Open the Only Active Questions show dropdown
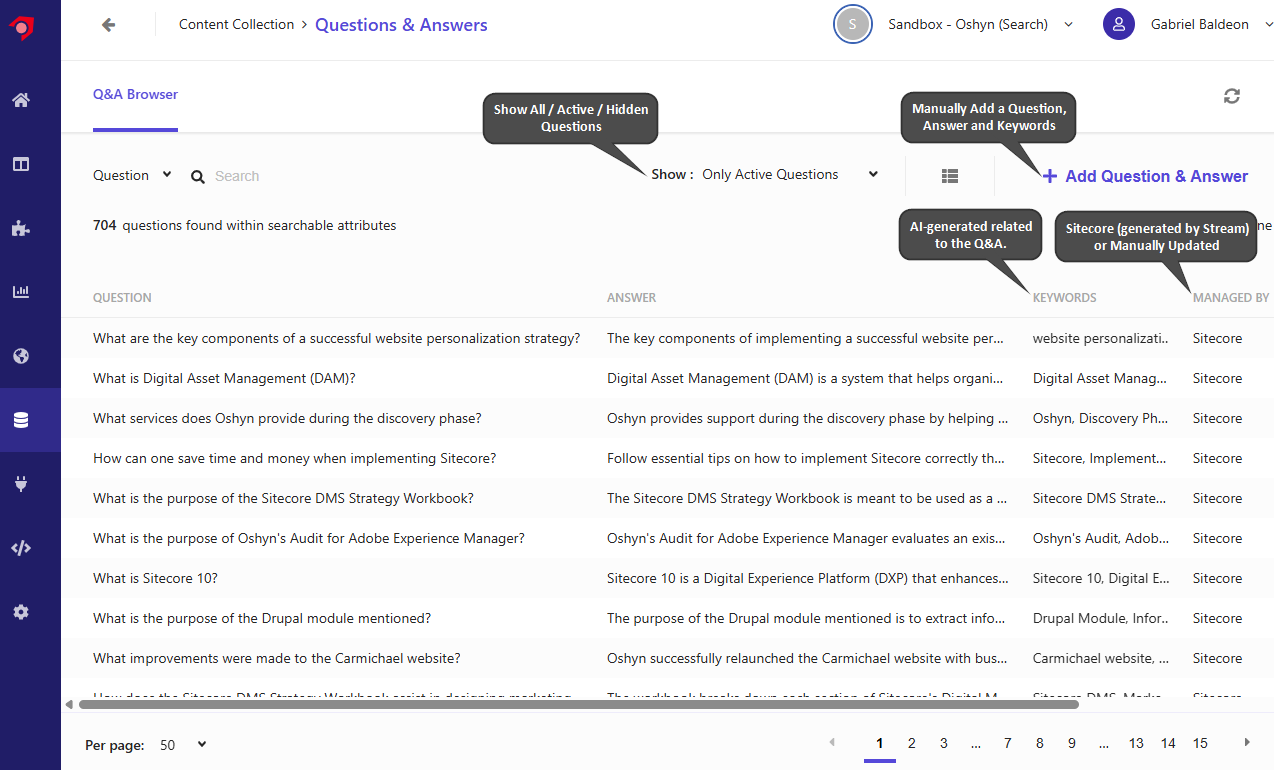Screen dimensions: 1274x770 click(x=789, y=174)
